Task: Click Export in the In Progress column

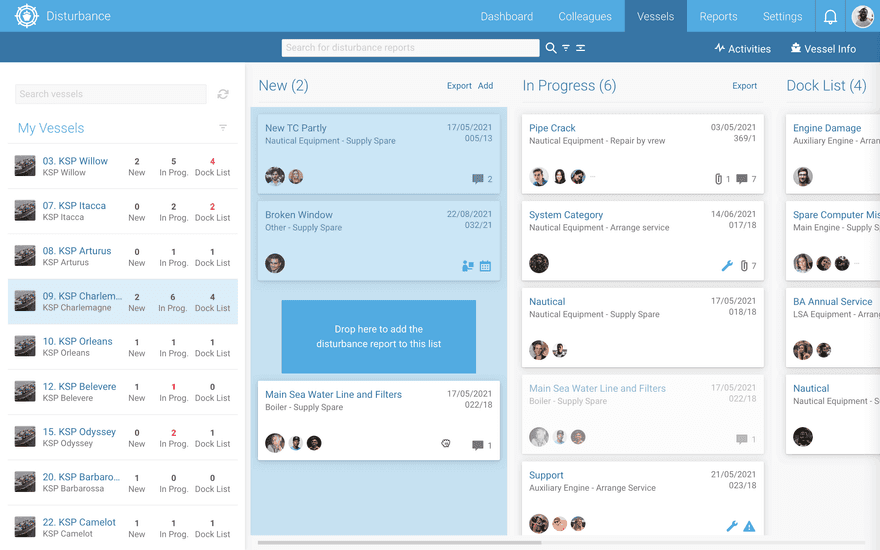Action: [744, 86]
